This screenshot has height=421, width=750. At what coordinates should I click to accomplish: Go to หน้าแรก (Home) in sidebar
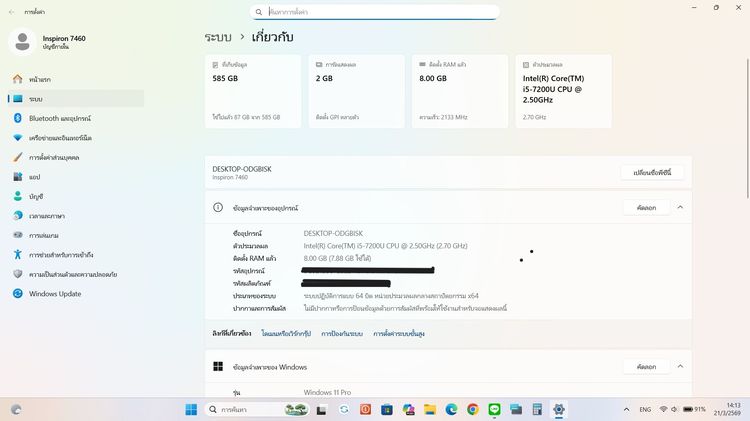40,79
